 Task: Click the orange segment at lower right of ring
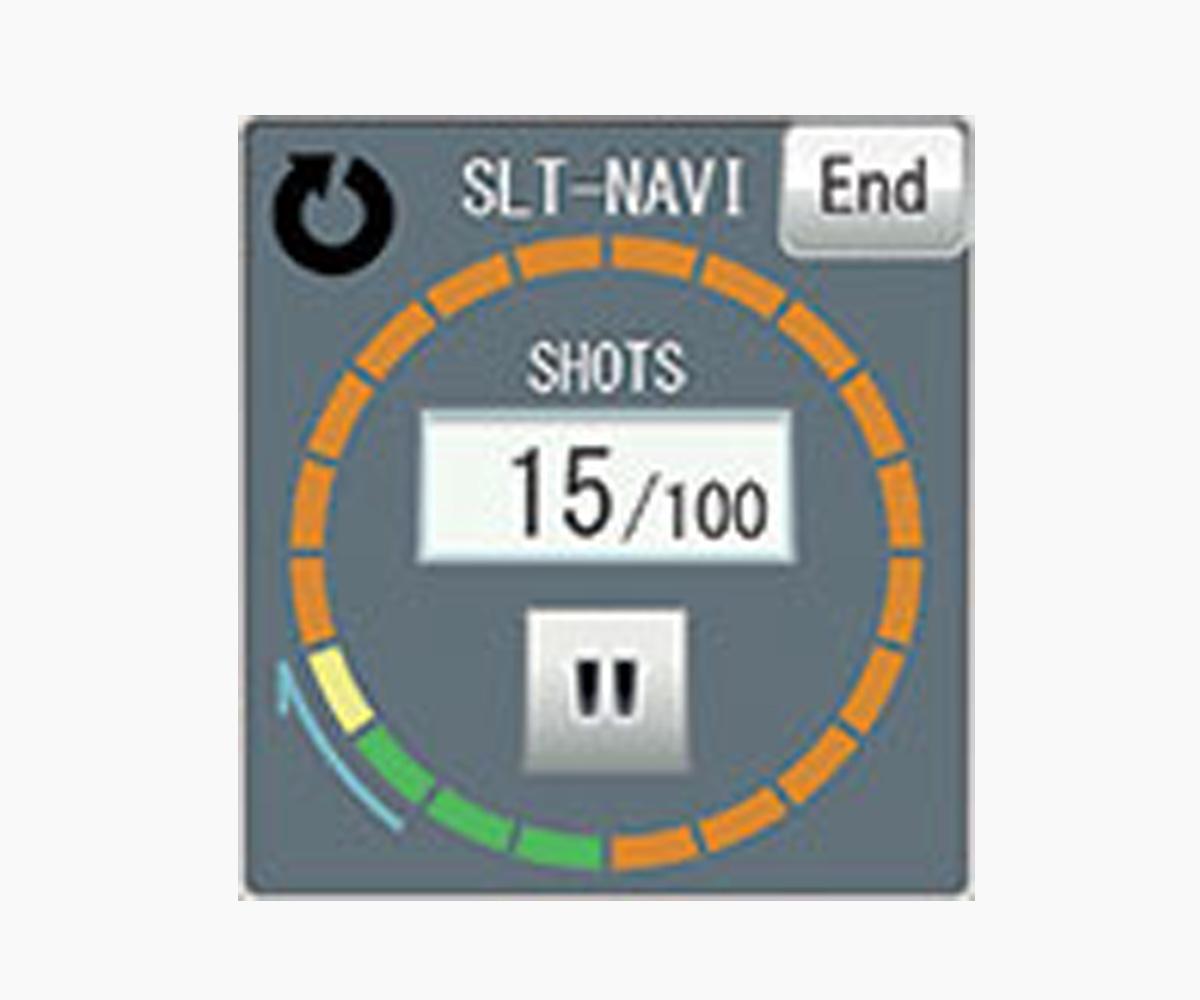pos(818,765)
